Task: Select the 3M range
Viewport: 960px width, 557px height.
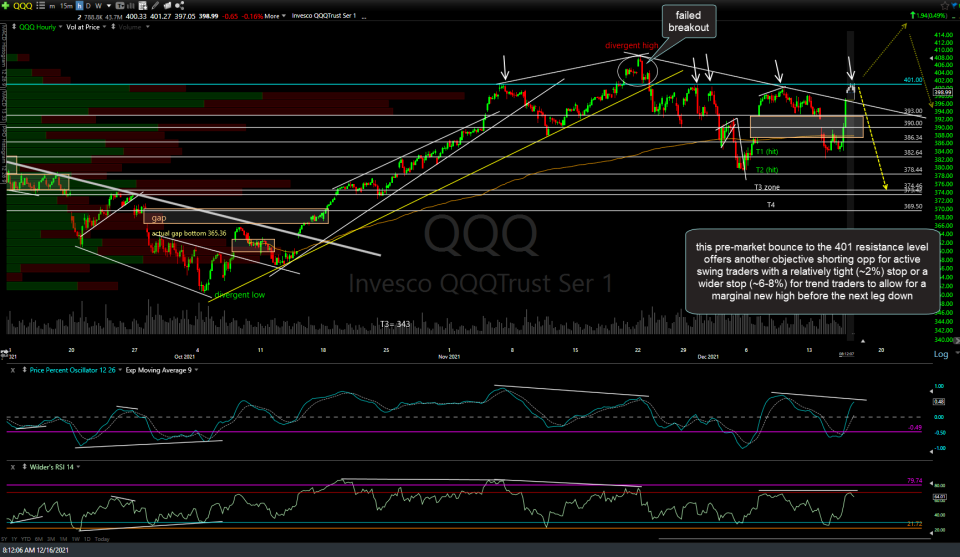Action: [x=51, y=539]
